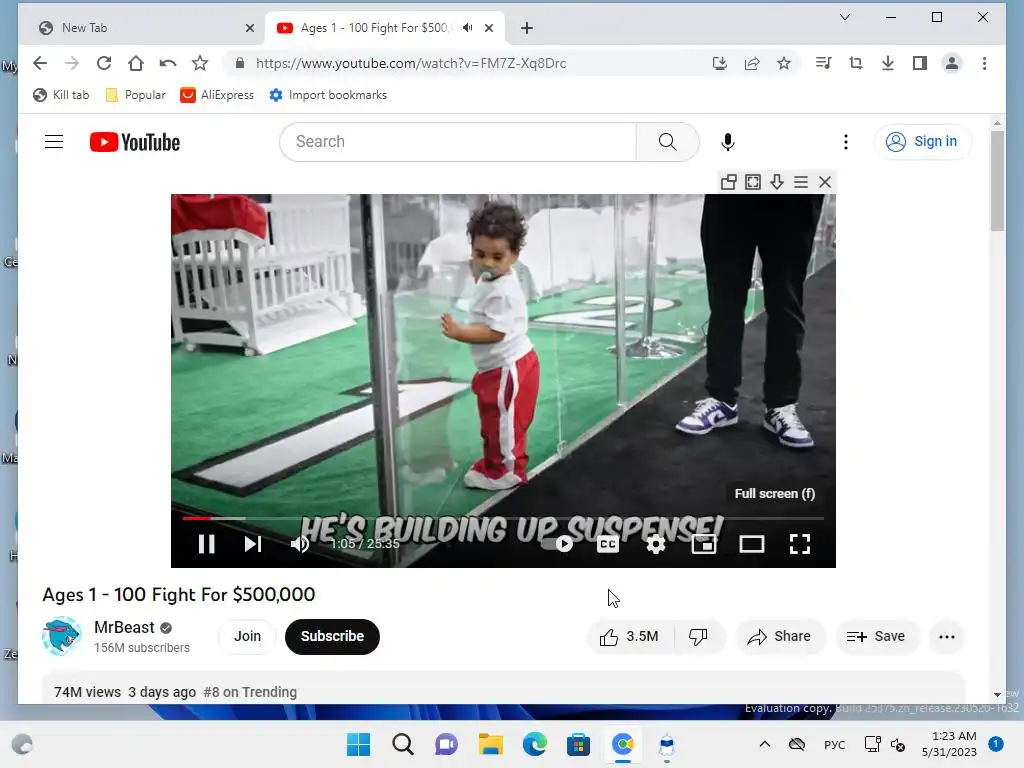Close the New Tab tab
The image size is (1024, 768).
[249, 28]
